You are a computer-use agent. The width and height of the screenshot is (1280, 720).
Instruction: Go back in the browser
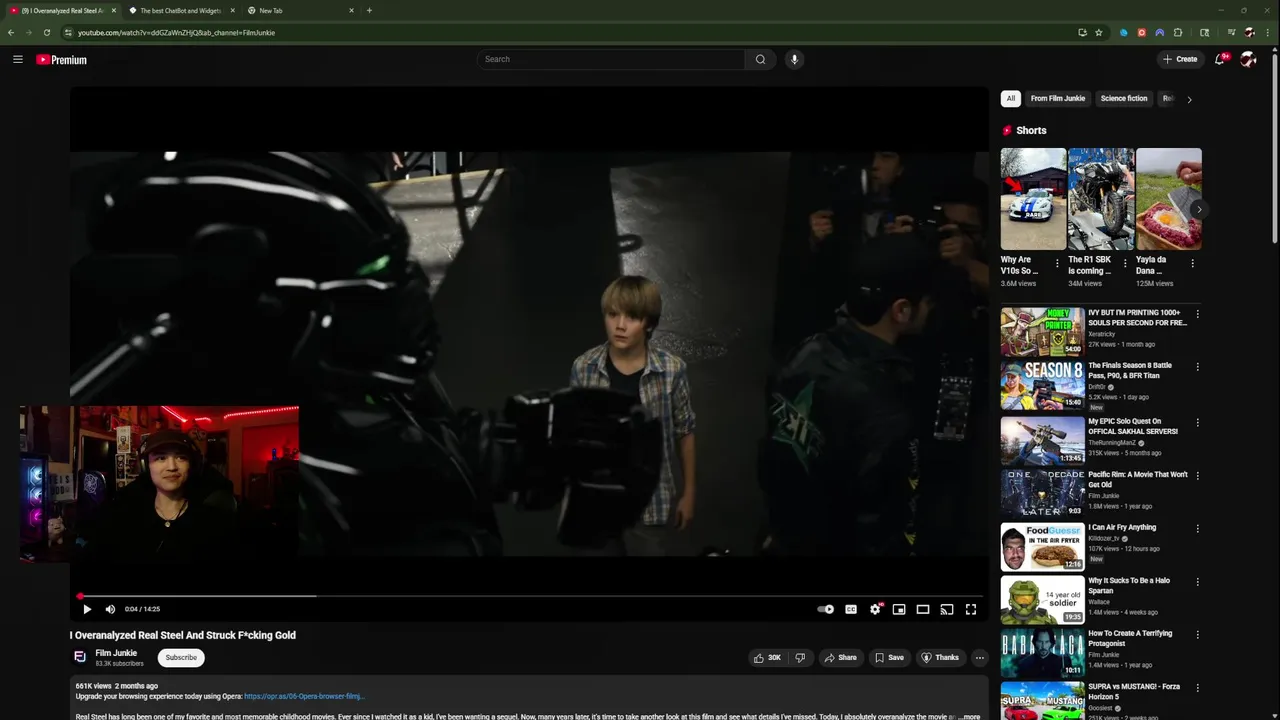[x=11, y=33]
